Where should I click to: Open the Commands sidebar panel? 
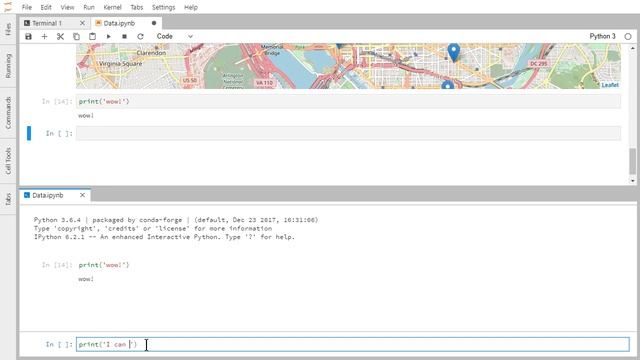(9, 113)
